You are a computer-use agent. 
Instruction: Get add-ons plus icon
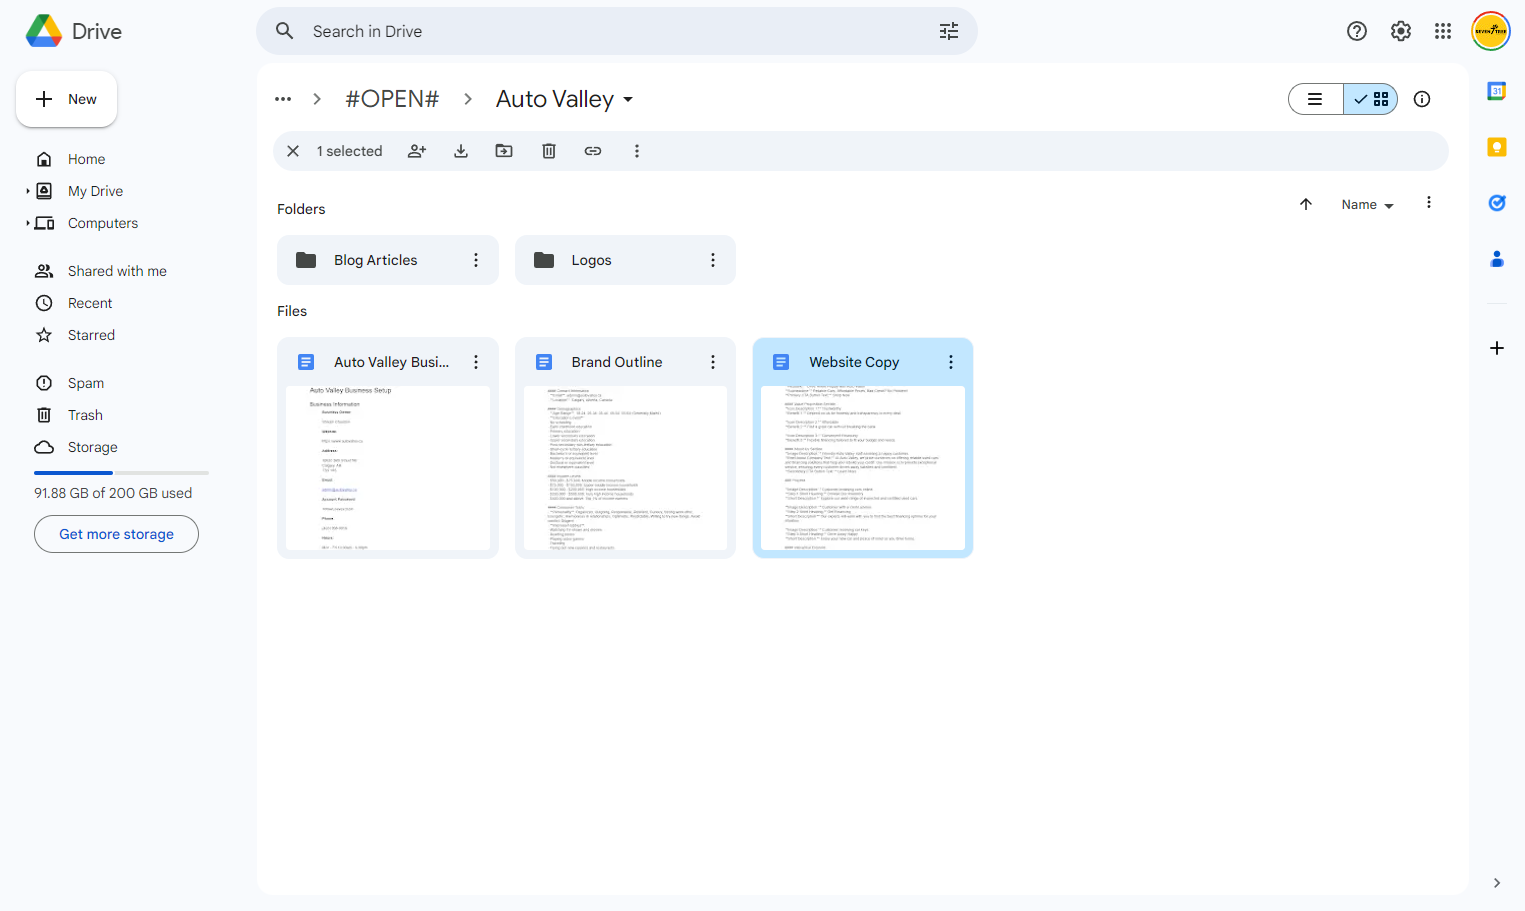[x=1497, y=348]
